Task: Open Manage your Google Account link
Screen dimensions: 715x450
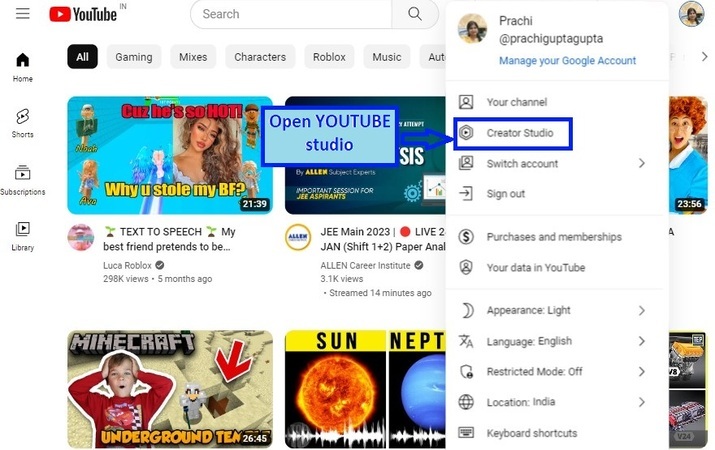Action: pos(567,61)
